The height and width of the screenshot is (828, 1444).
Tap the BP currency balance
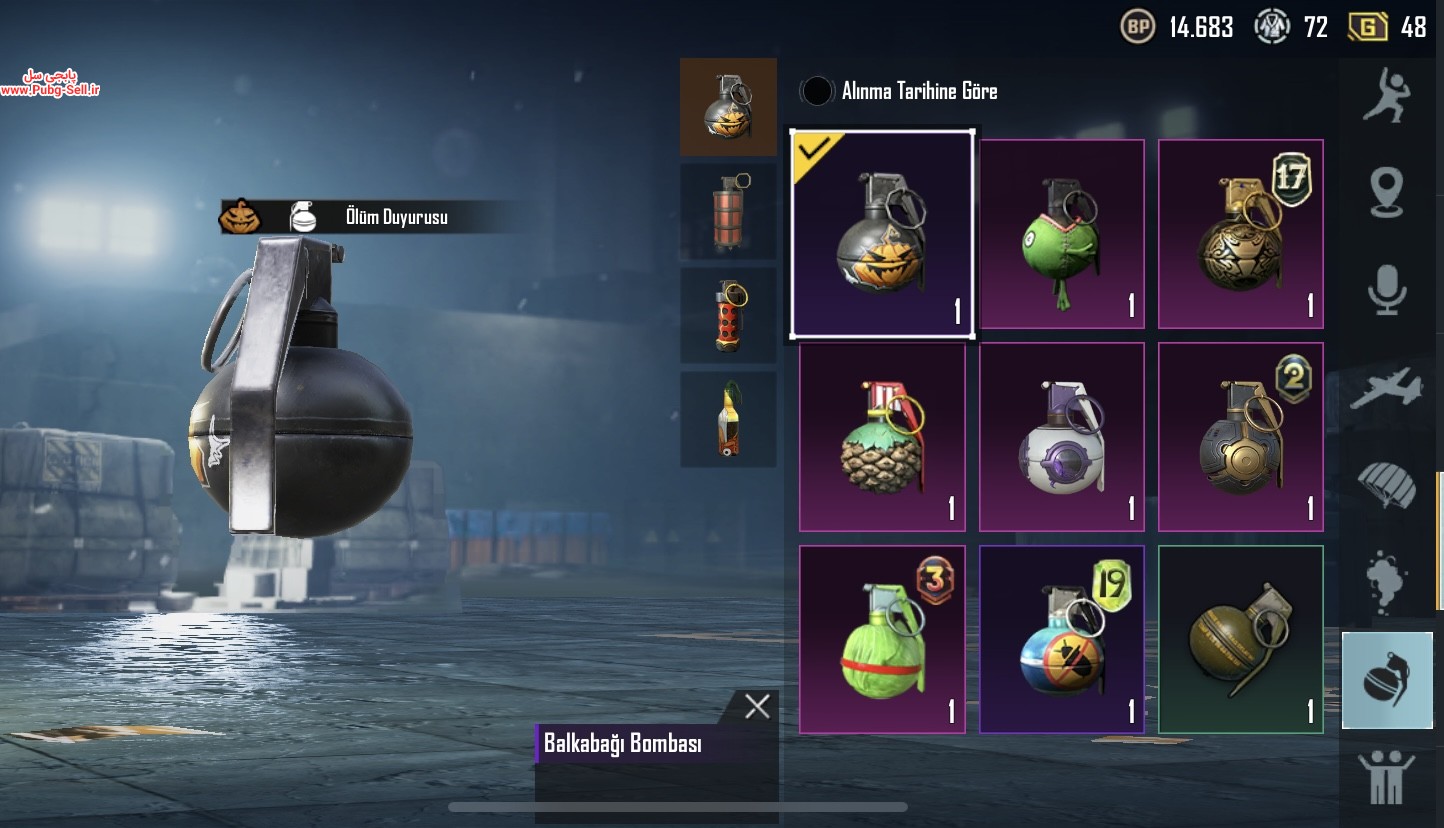(x=1177, y=26)
